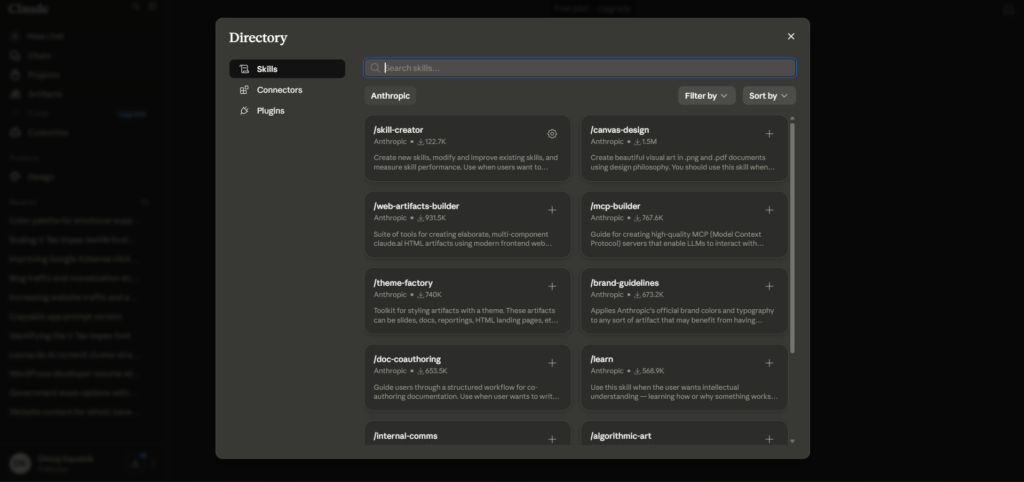This screenshot has height=482, width=1024.
Task: Add the /web-artifacts-builder skill via plus
Action: 552,210
